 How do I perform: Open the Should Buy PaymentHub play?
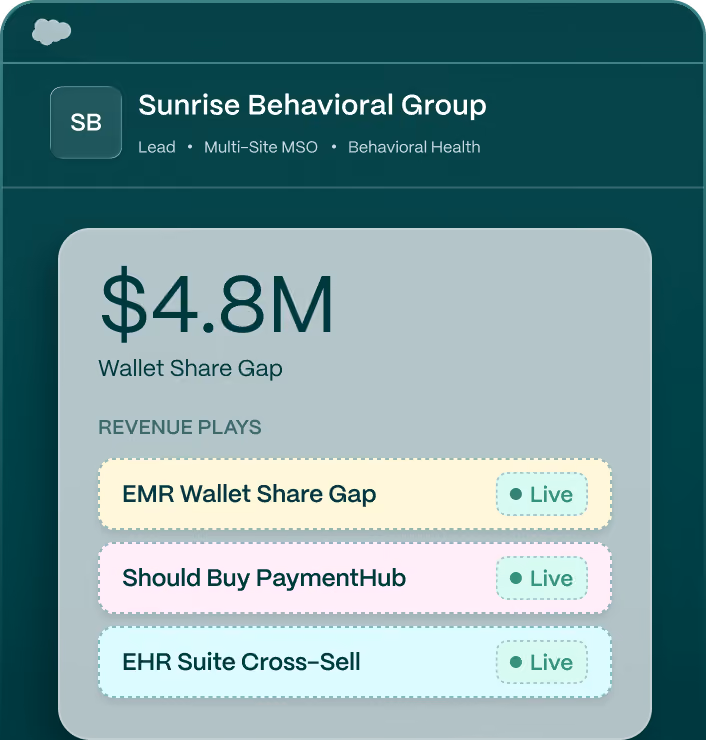[x=355, y=578]
